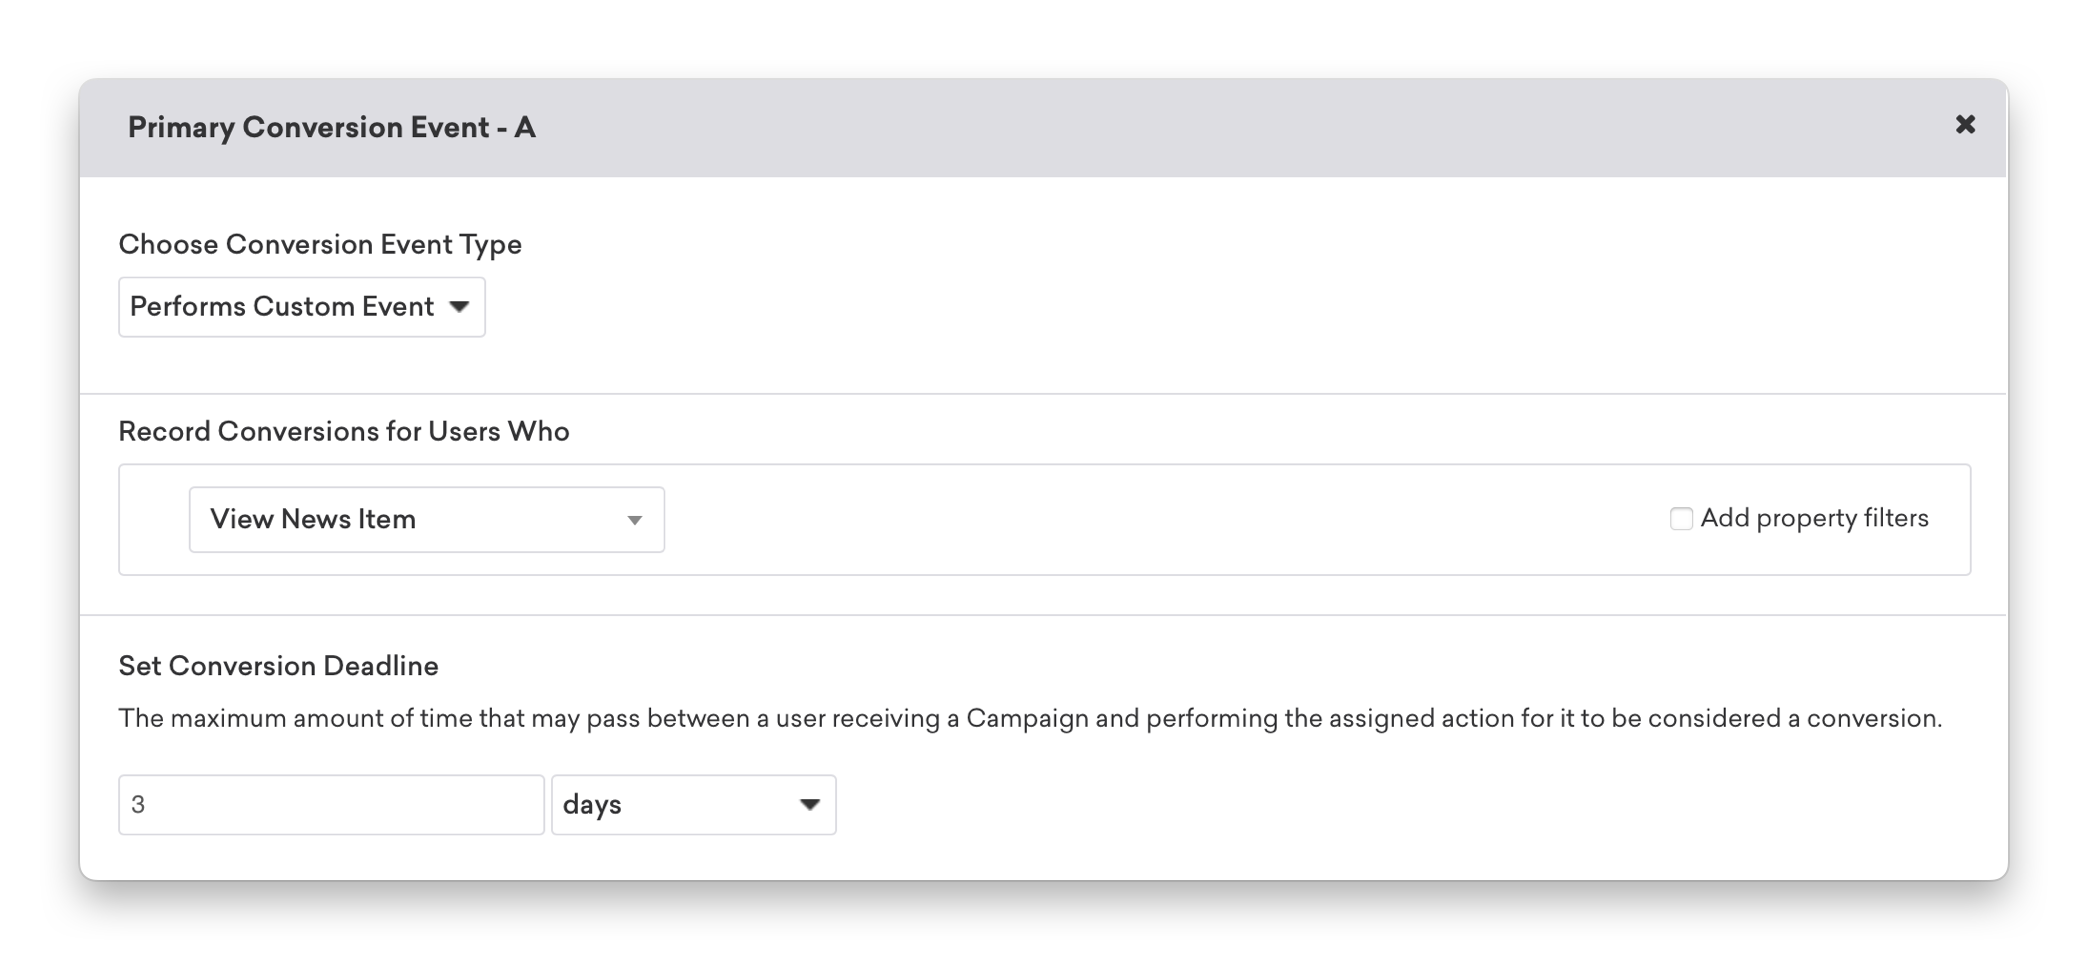
Task: Click the Record Conversions for Users Who heading
Action: click(x=344, y=432)
